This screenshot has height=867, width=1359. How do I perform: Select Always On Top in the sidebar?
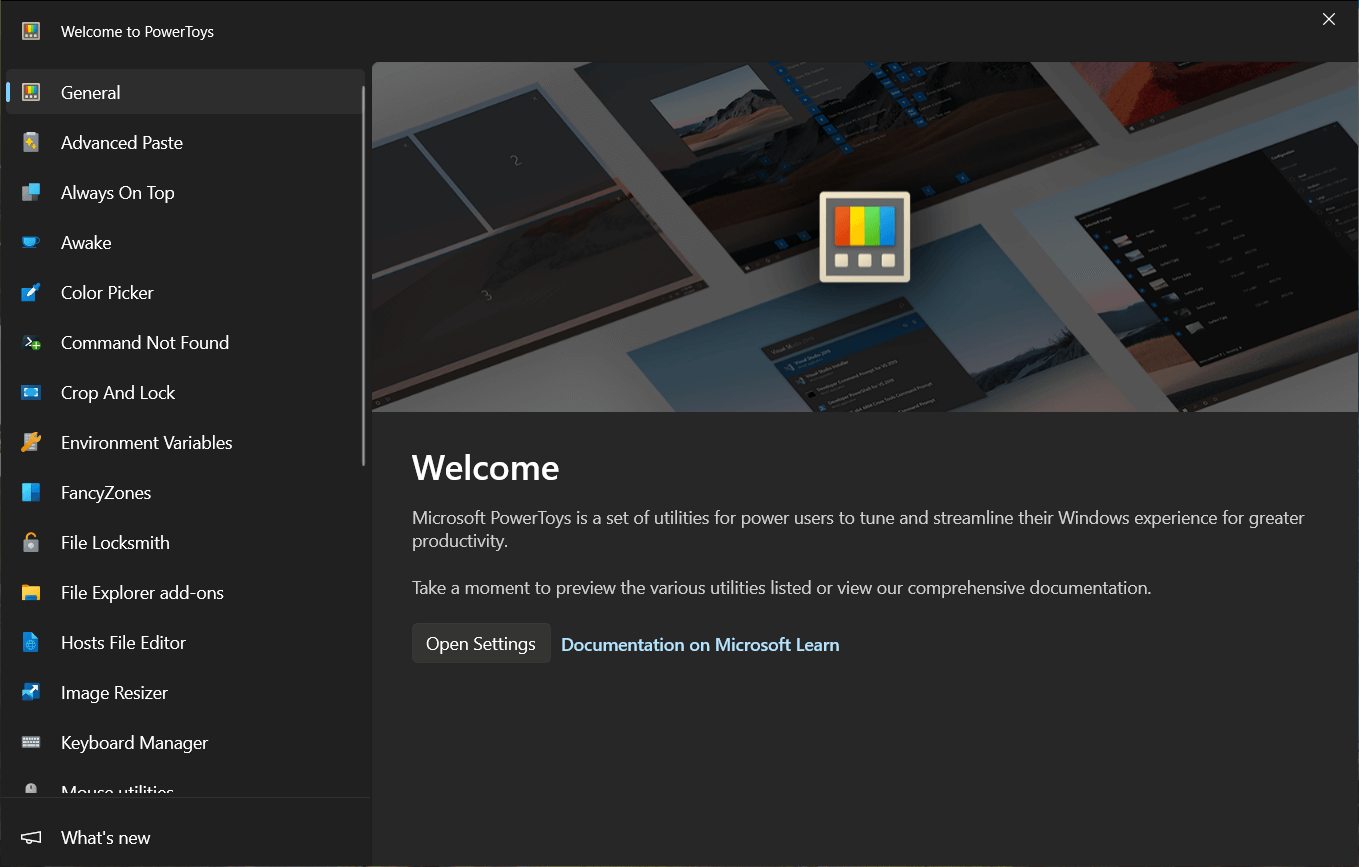(x=117, y=192)
